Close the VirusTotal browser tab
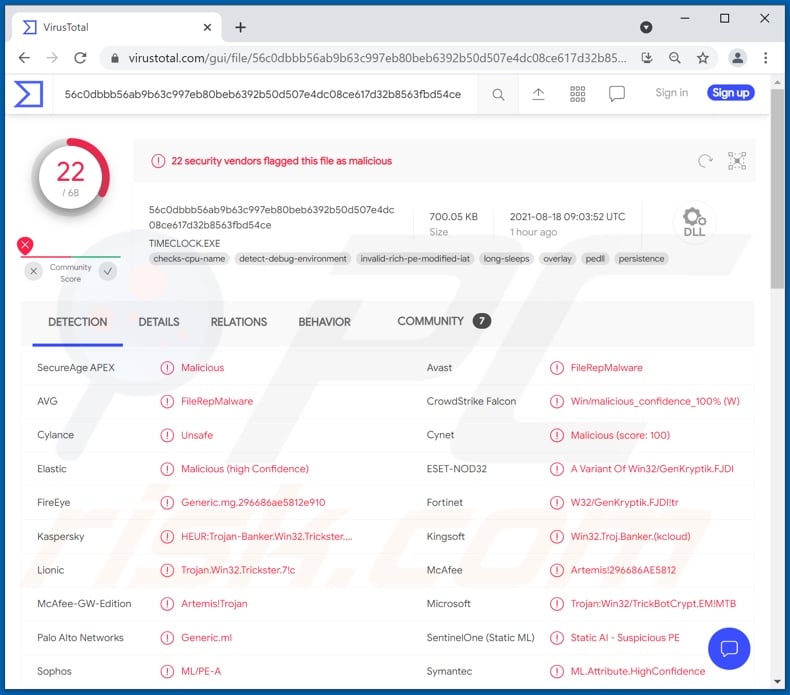The width and height of the screenshot is (790, 695). 207,27
